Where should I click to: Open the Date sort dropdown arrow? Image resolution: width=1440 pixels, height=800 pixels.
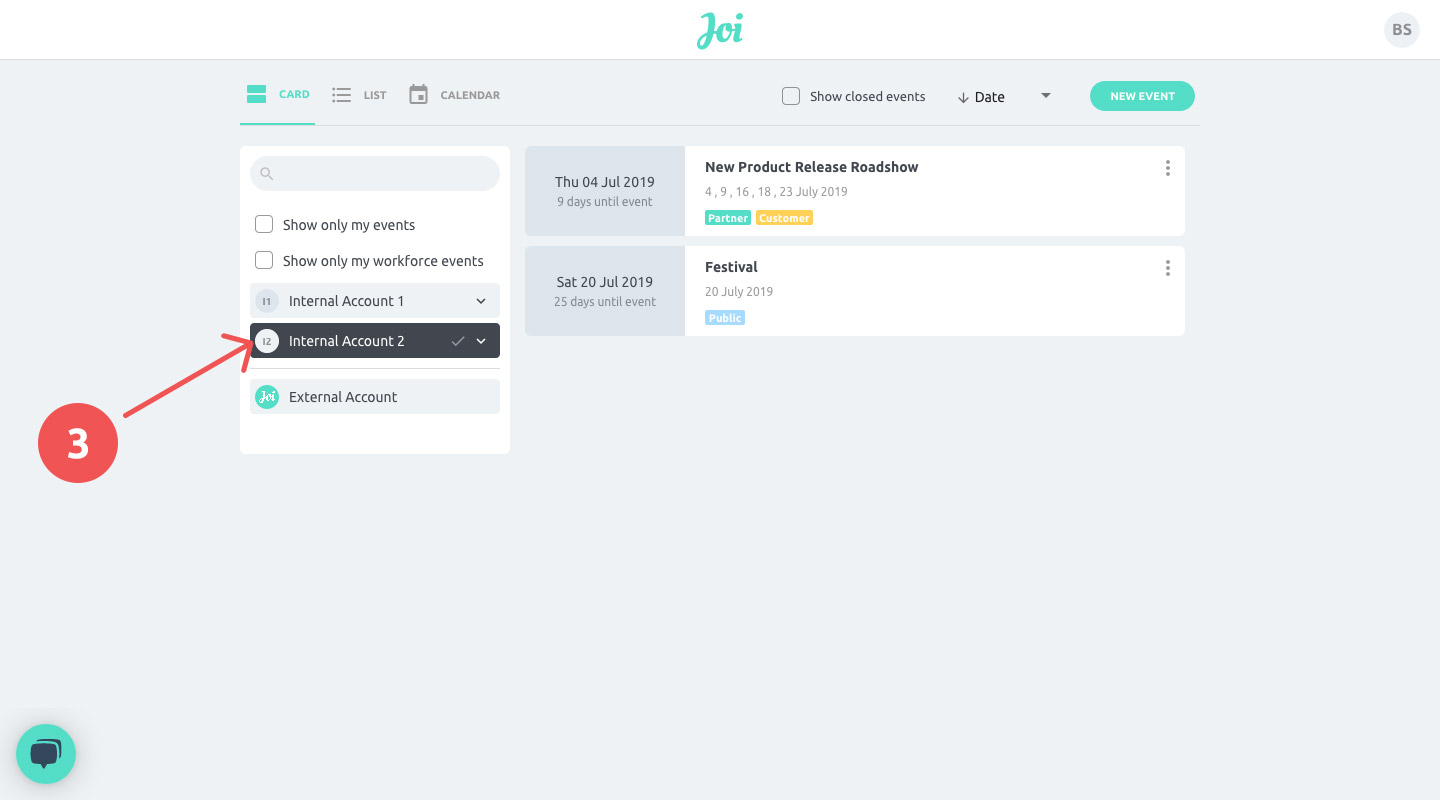1045,95
